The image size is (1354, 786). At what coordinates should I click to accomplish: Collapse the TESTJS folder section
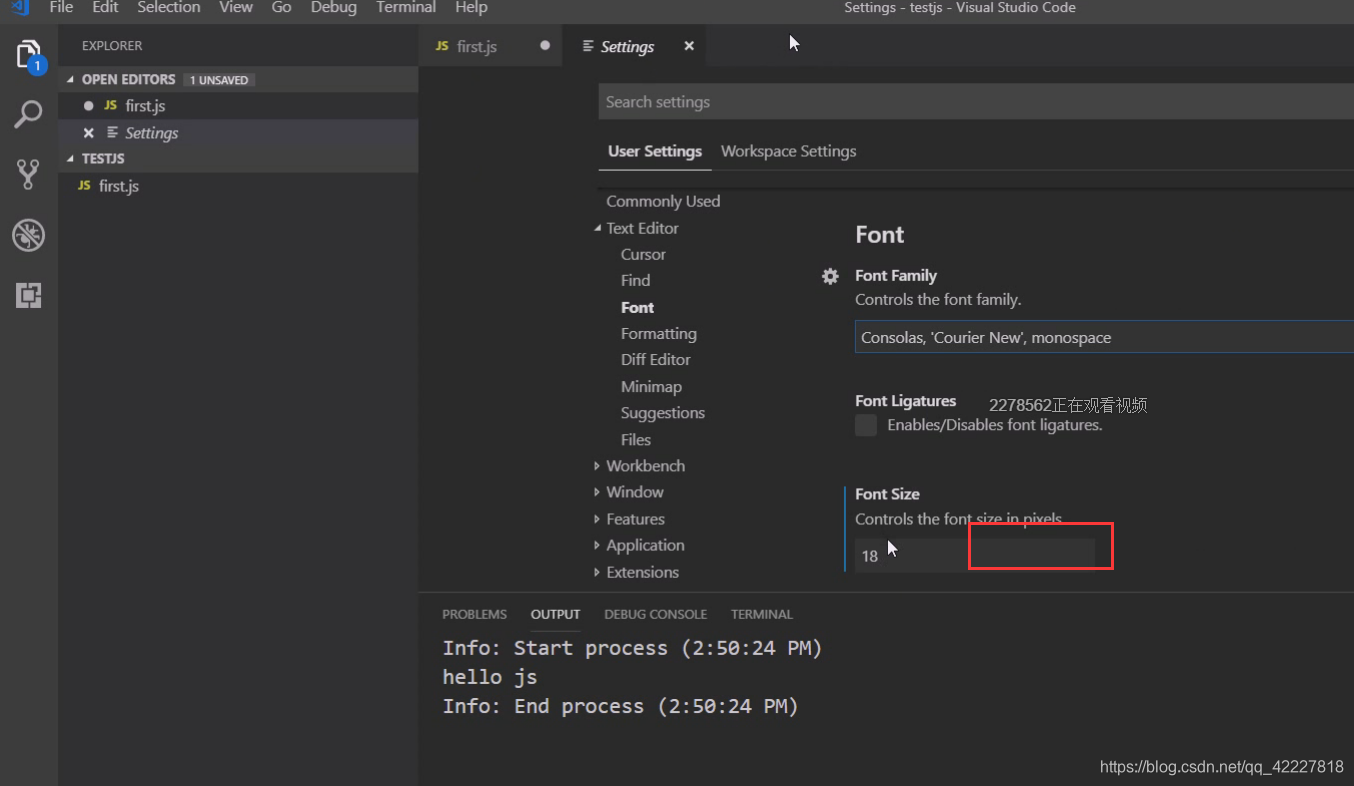[71, 159]
